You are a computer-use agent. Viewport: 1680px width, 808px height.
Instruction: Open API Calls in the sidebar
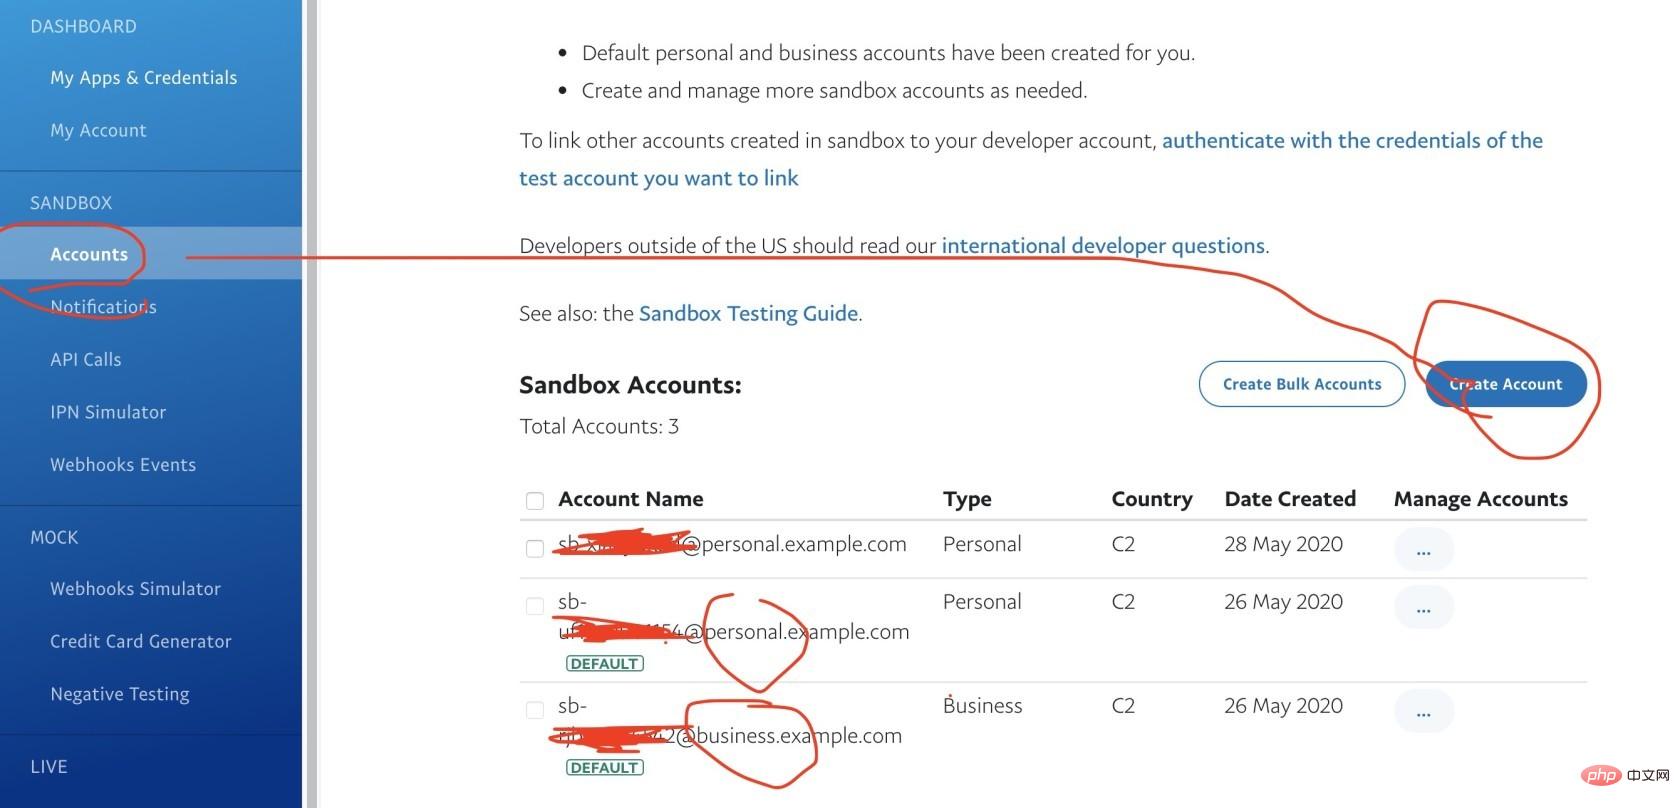(x=86, y=359)
